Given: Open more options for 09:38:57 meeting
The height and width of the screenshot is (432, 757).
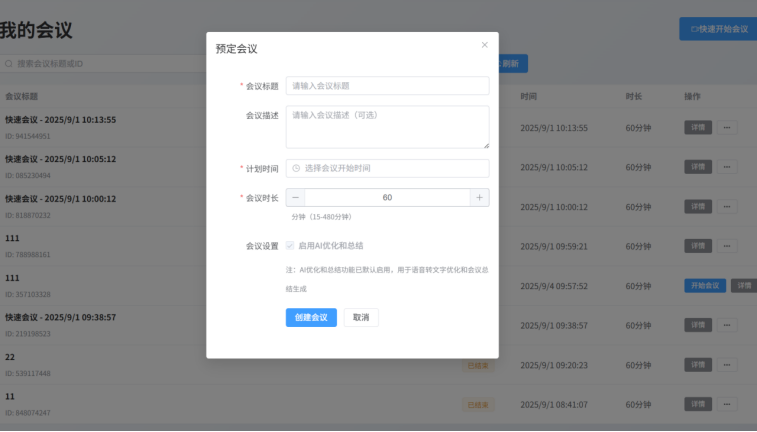Looking at the screenshot, I should pos(727,325).
